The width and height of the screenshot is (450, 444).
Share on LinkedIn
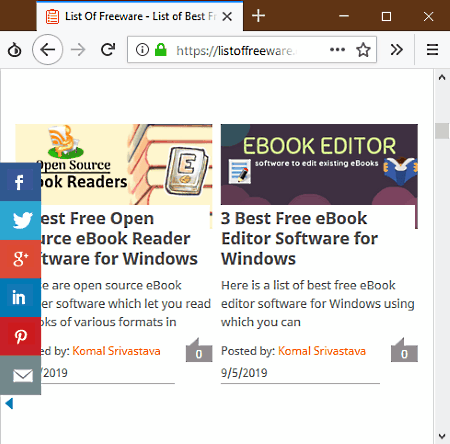click(20, 298)
